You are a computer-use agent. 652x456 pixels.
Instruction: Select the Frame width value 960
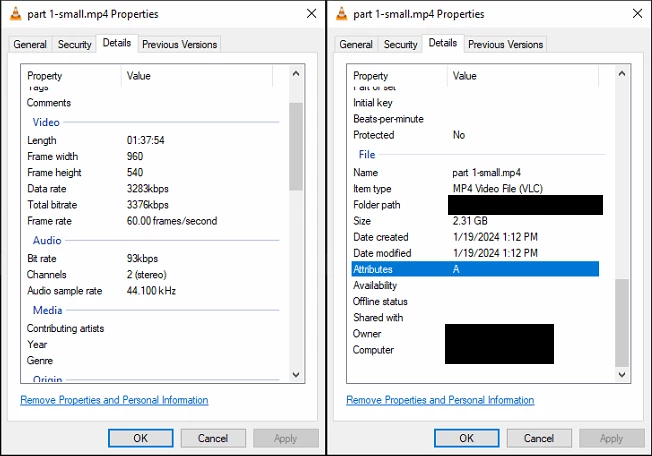pyautogui.click(x=135, y=156)
